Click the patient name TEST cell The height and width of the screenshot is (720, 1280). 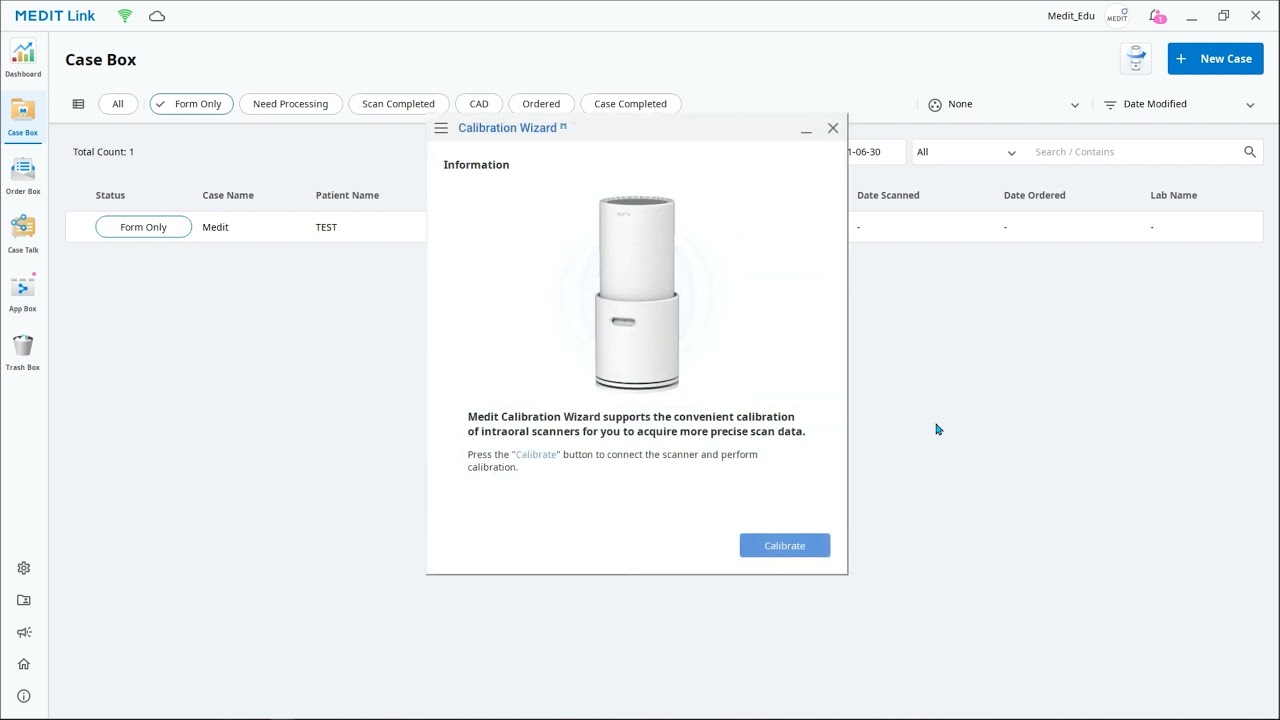(326, 227)
